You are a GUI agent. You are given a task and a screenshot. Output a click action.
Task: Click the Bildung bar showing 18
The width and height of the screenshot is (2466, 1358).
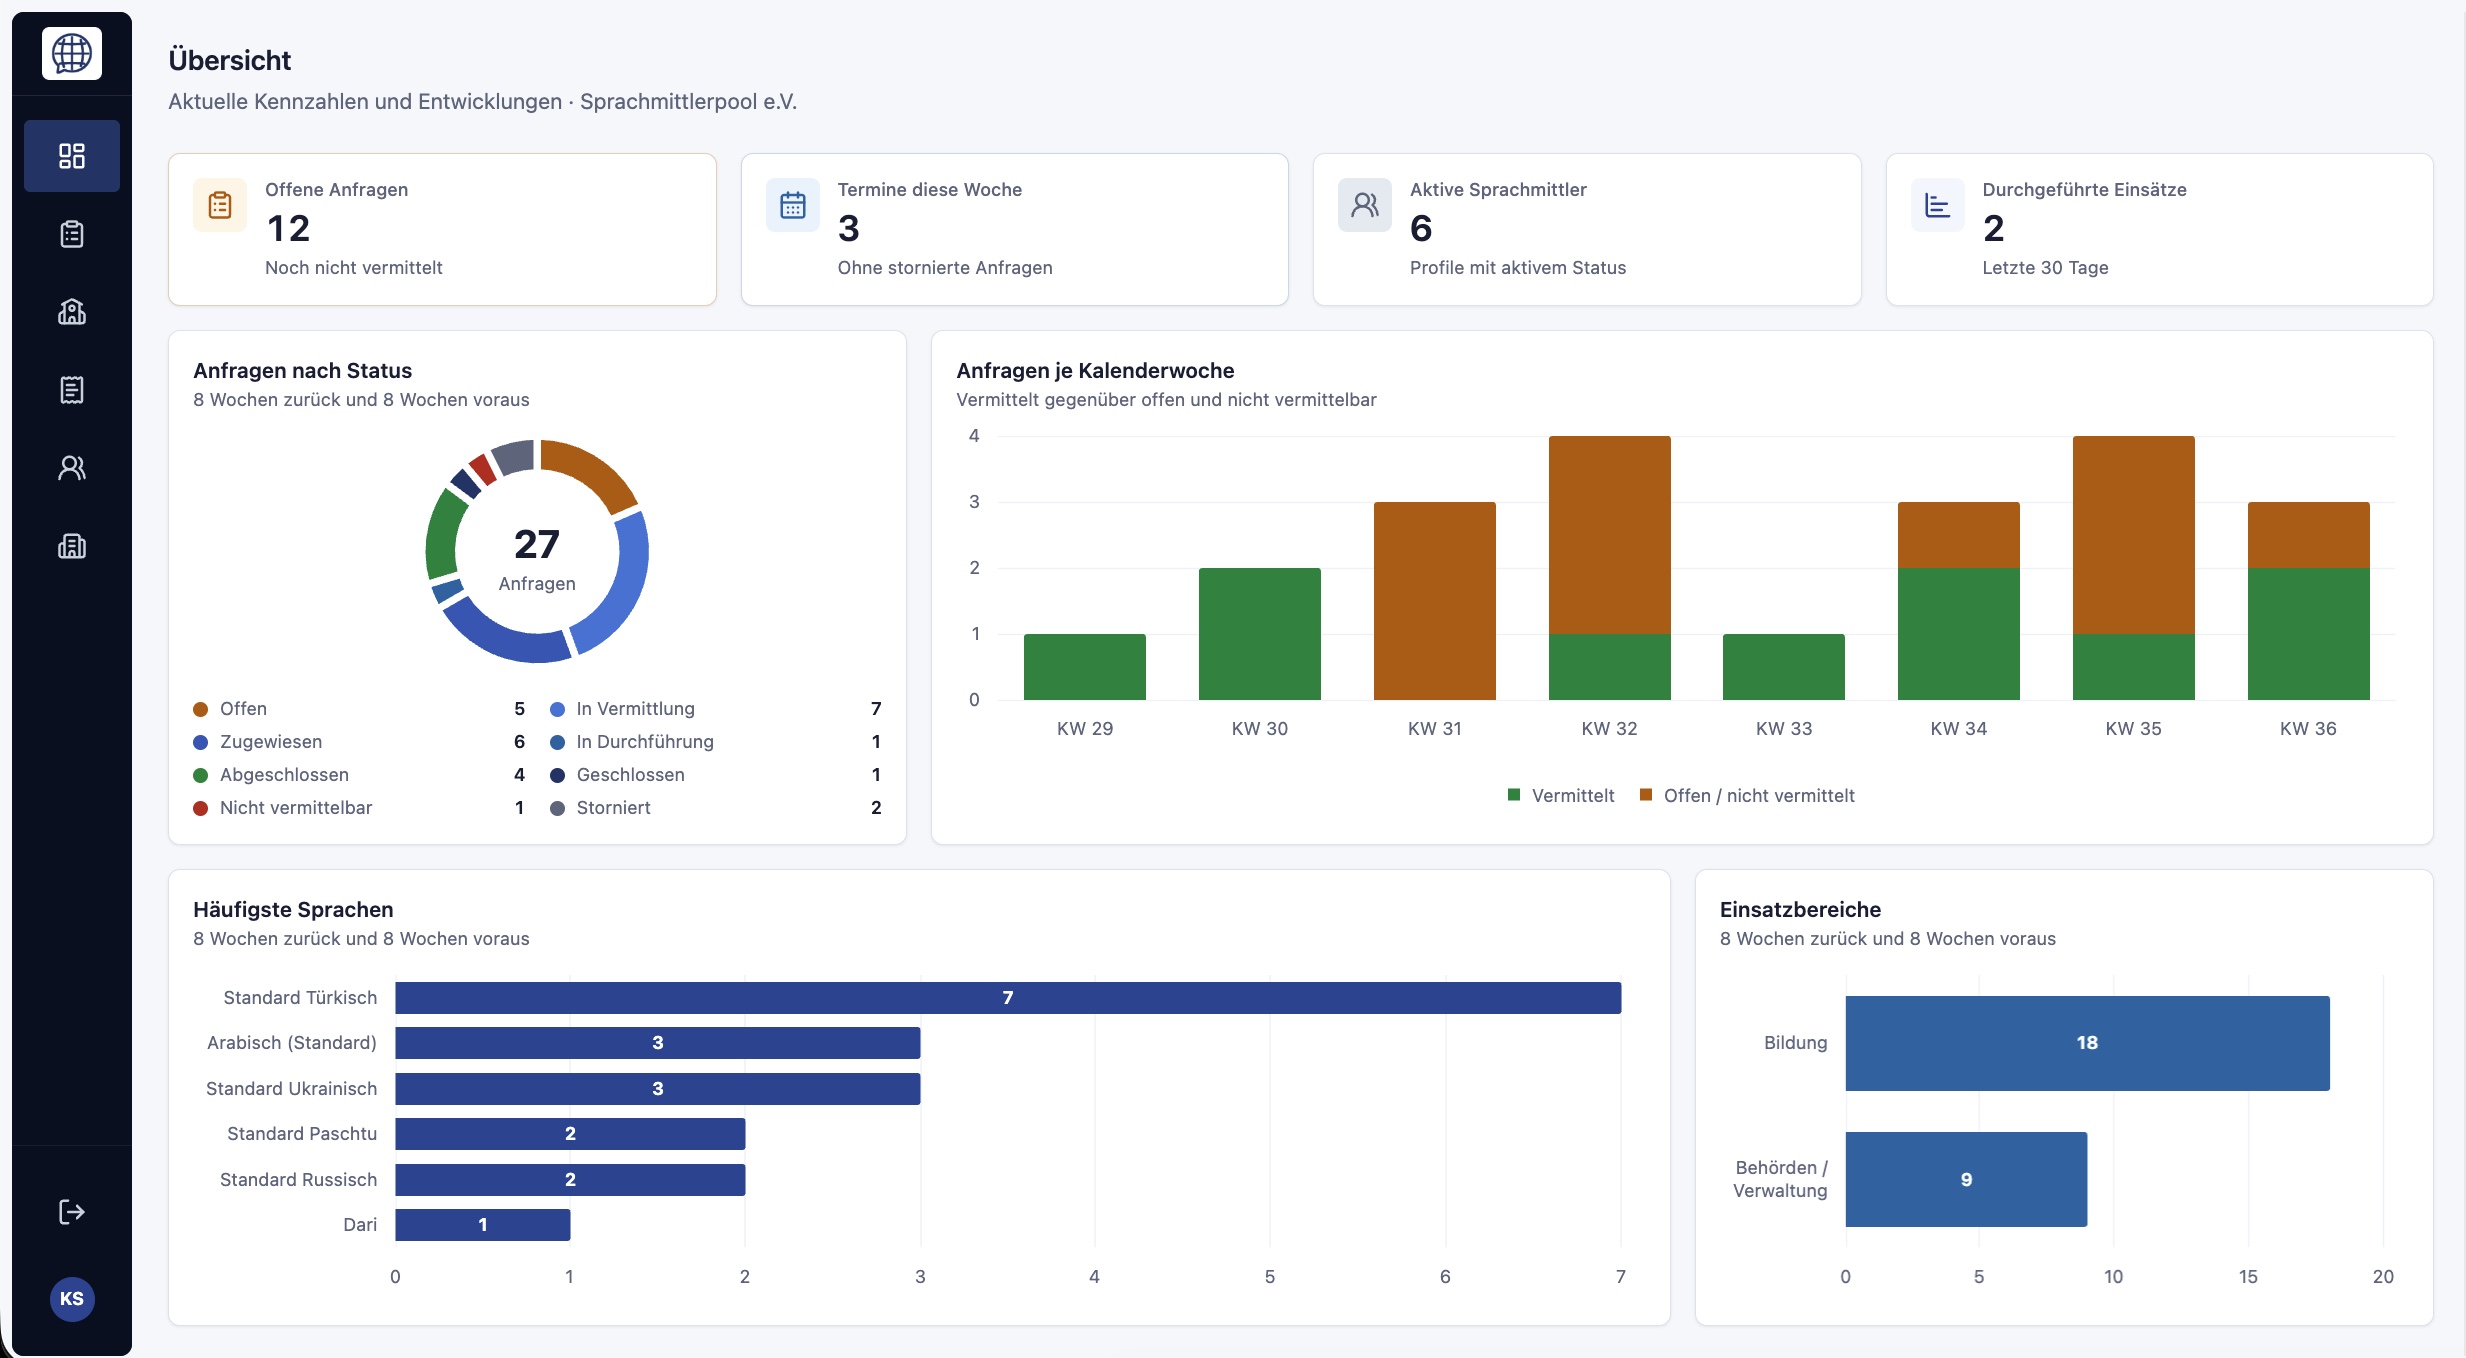coord(2088,1043)
